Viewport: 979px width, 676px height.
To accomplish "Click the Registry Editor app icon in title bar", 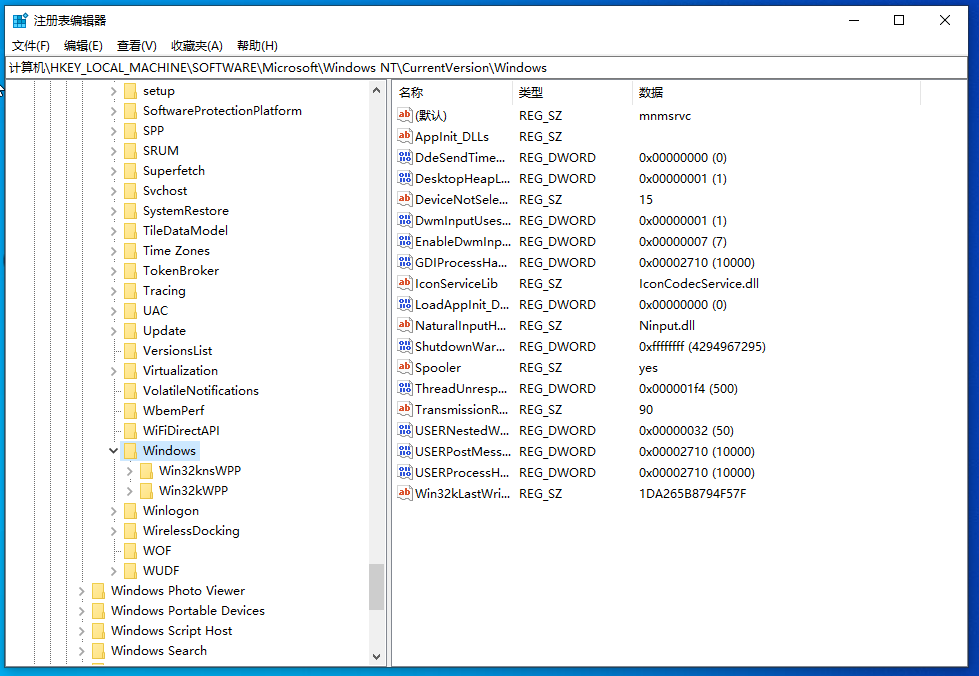I will (20, 21).
